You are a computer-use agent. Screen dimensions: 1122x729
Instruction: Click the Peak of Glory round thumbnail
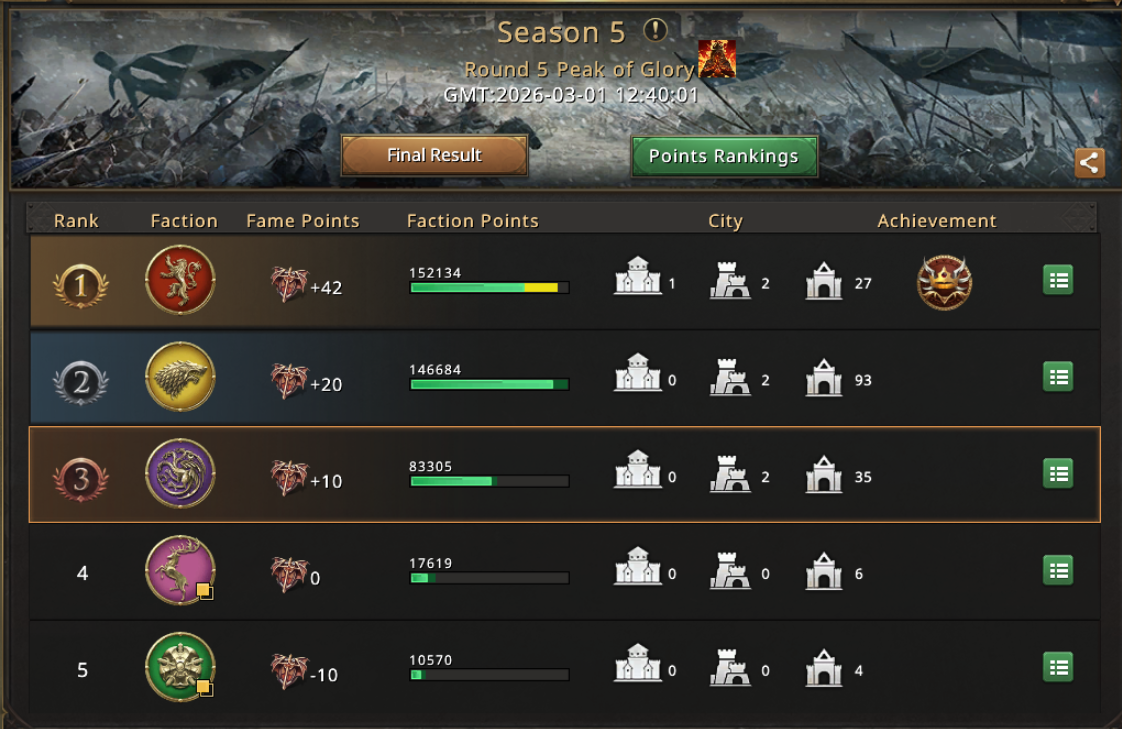click(x=717, y=59)
